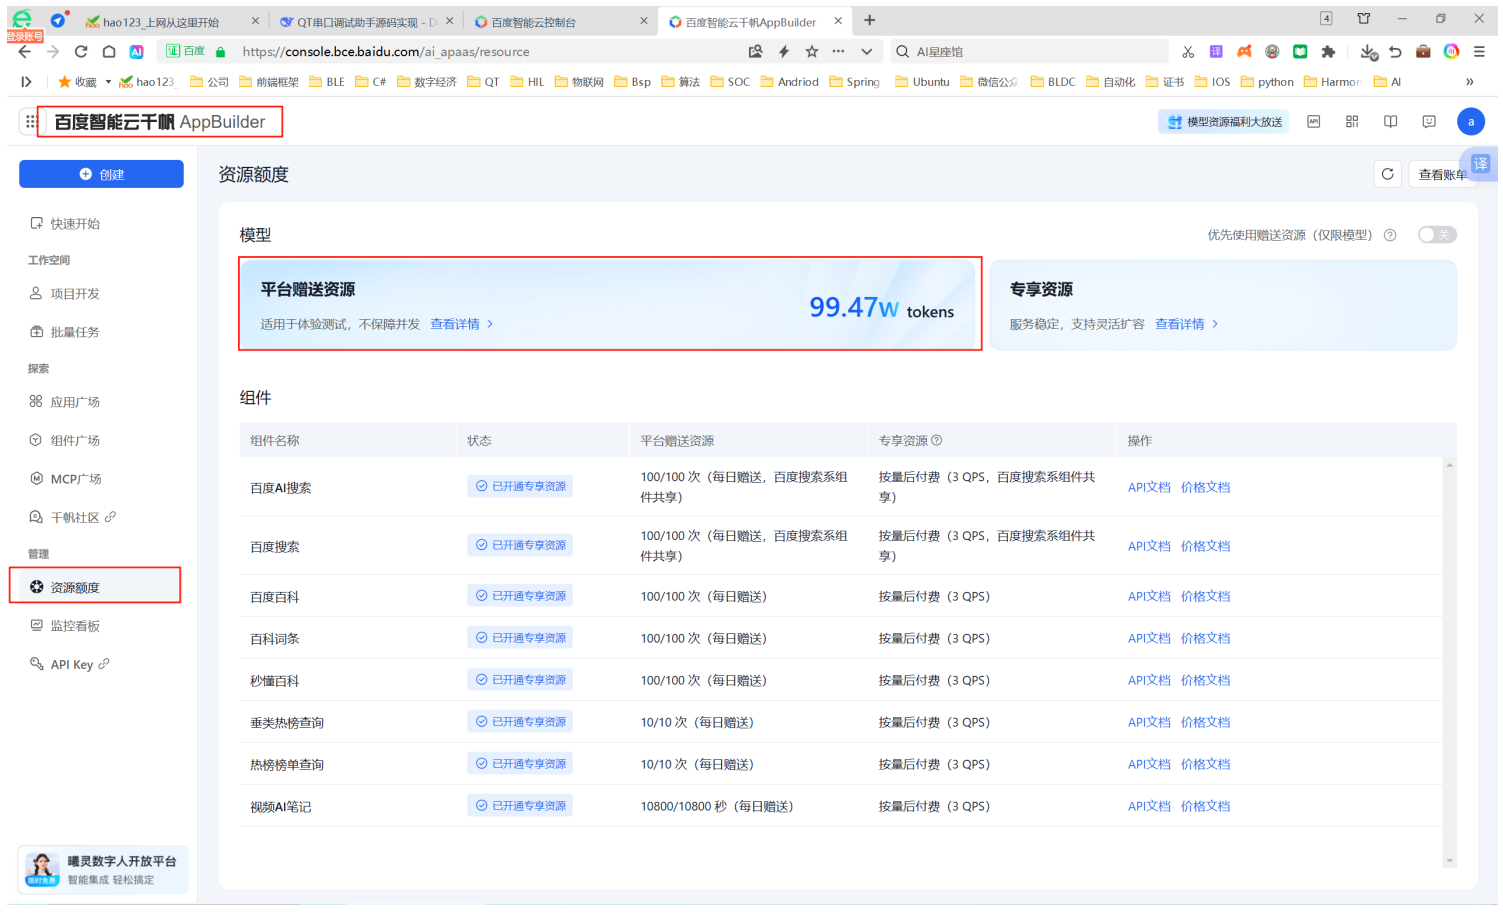Click the refresh icon next to 查看账单

[1387, 174]
